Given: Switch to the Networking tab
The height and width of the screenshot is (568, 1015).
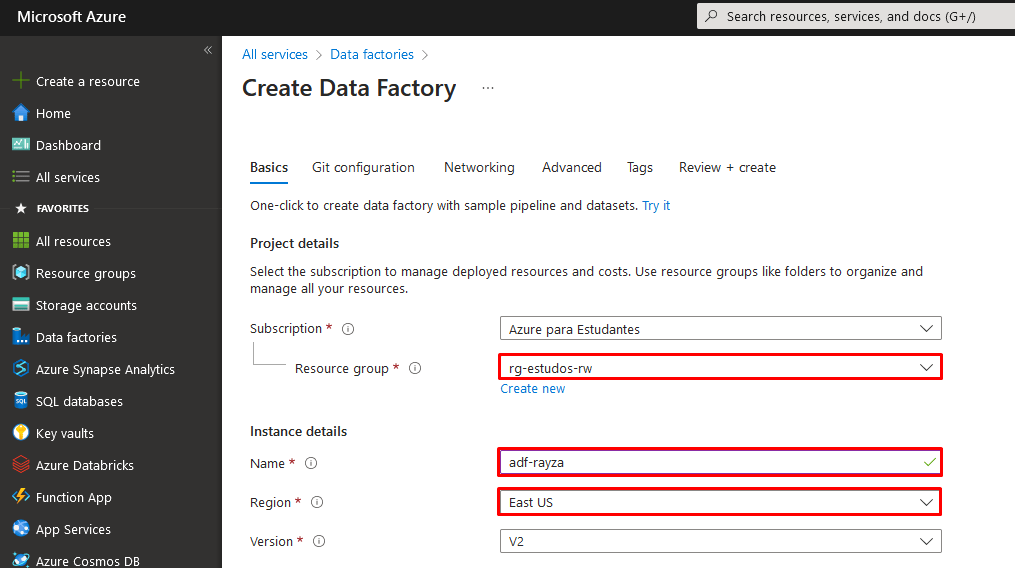Looking at the screenshot, I should pos(479,167).
